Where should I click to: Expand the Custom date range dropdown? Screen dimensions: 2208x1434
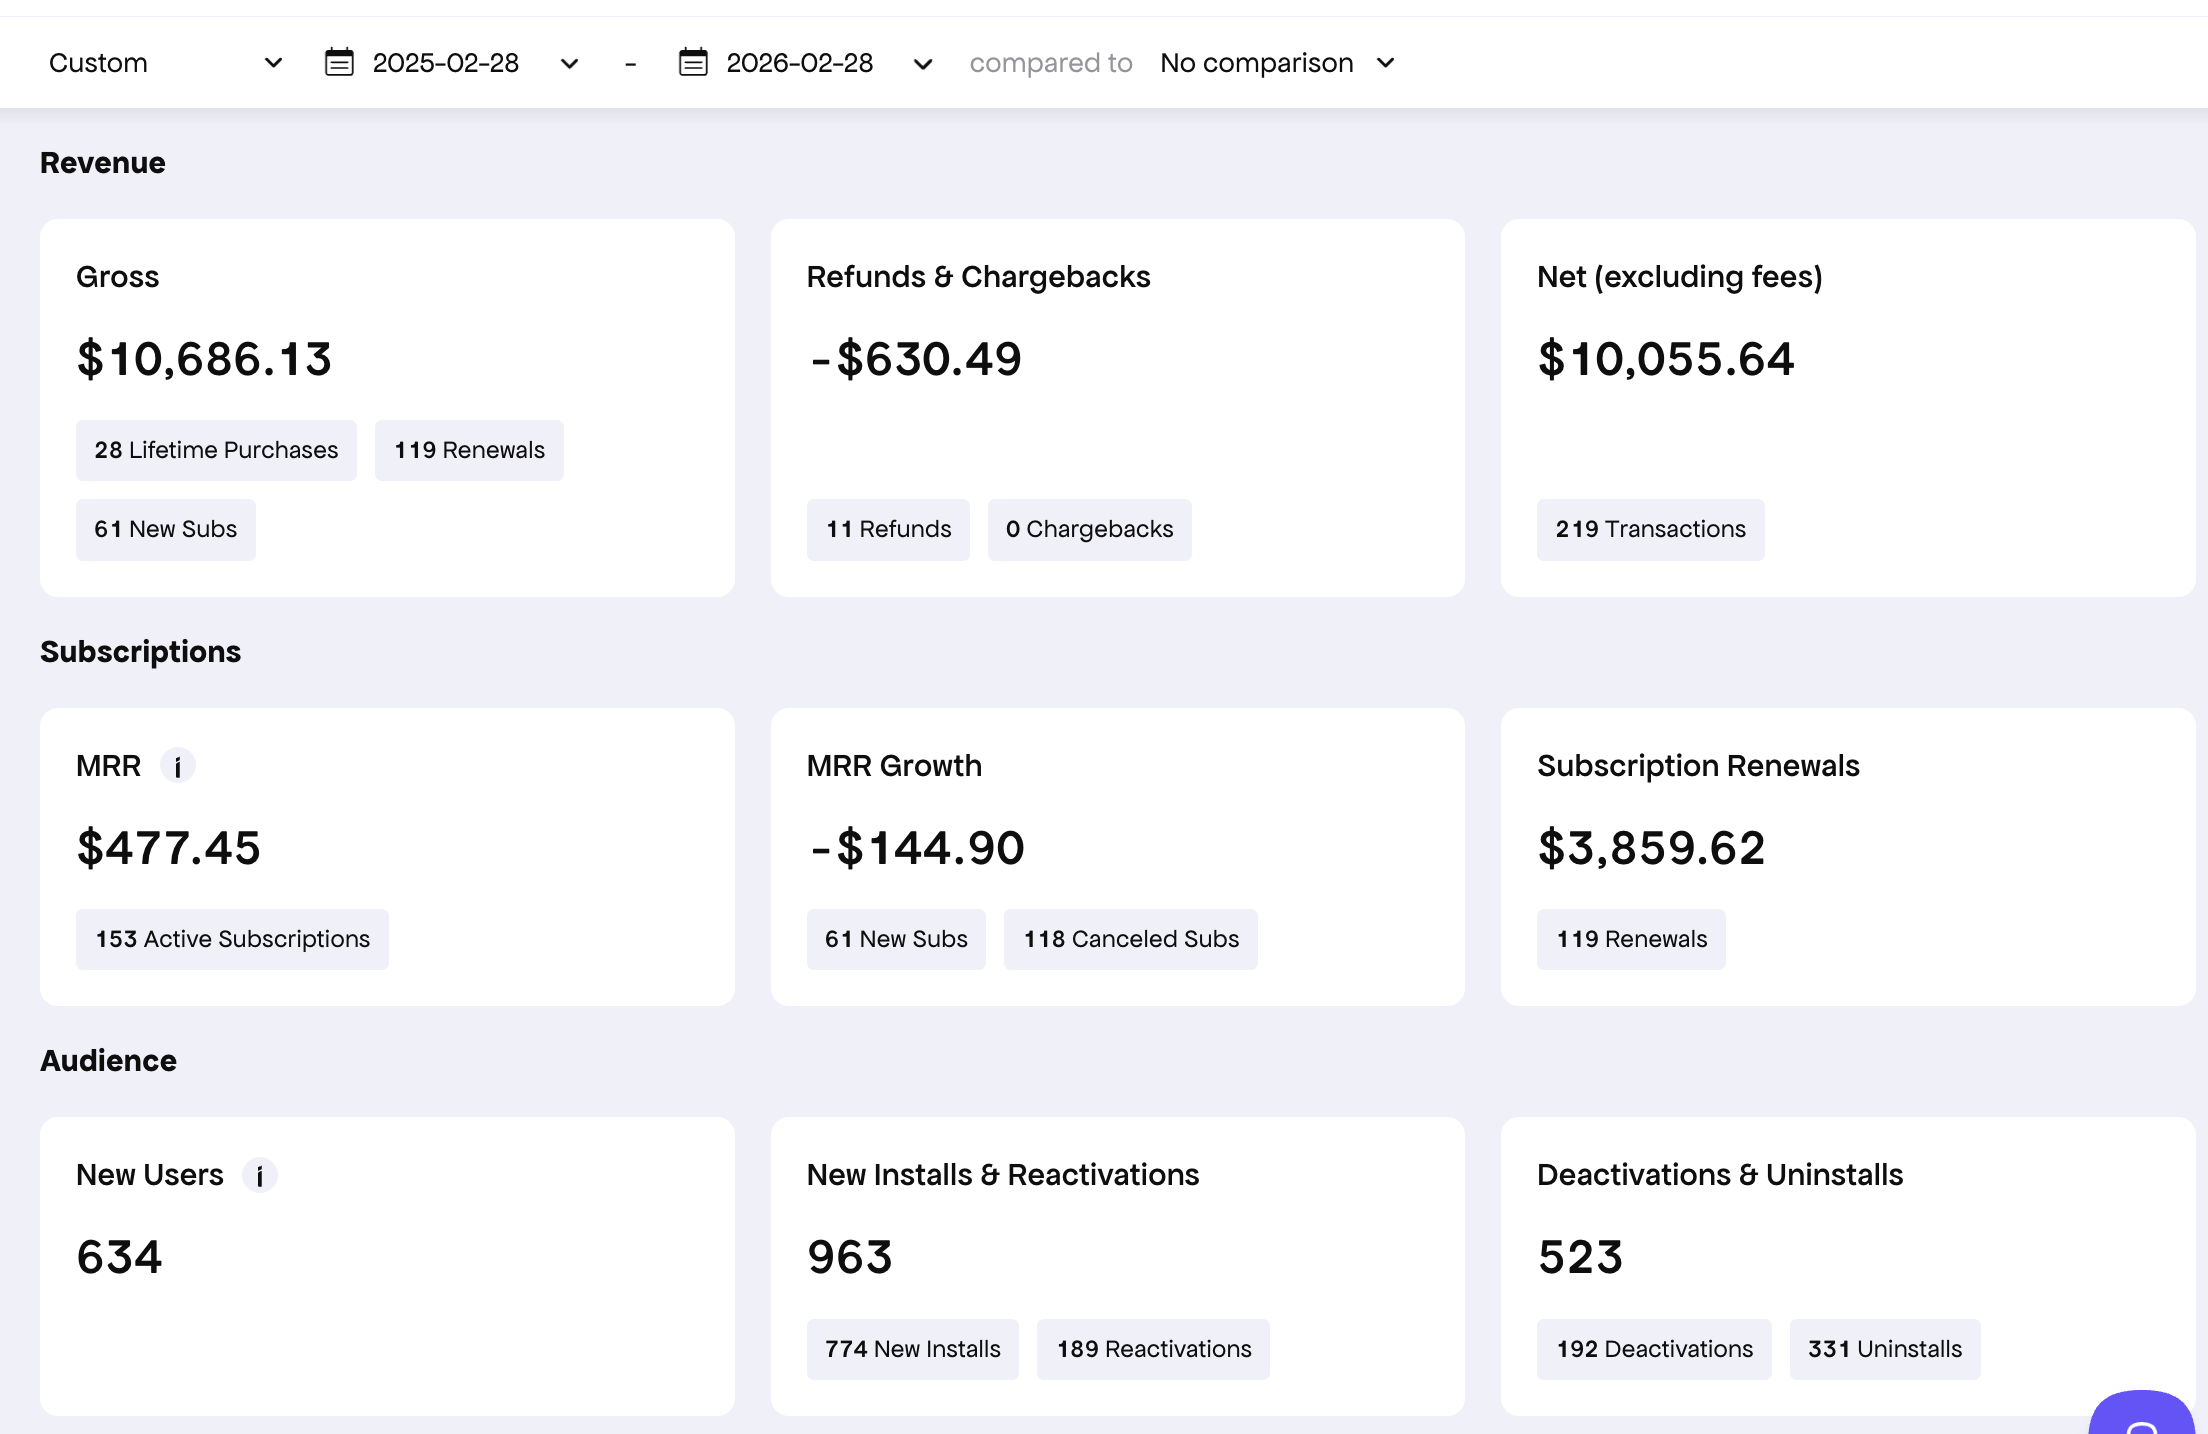166,63
